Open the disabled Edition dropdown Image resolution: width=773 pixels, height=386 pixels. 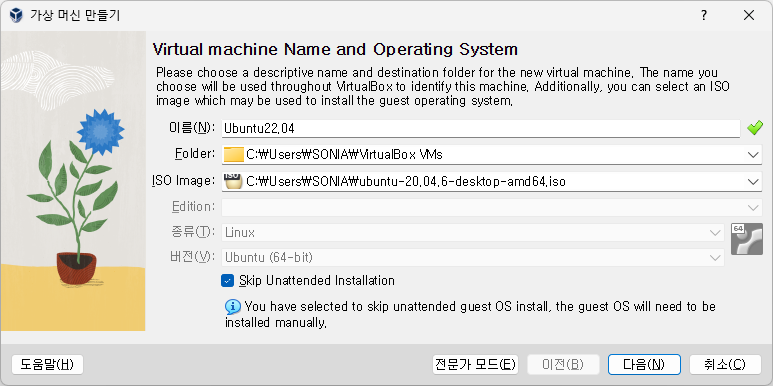753,208
